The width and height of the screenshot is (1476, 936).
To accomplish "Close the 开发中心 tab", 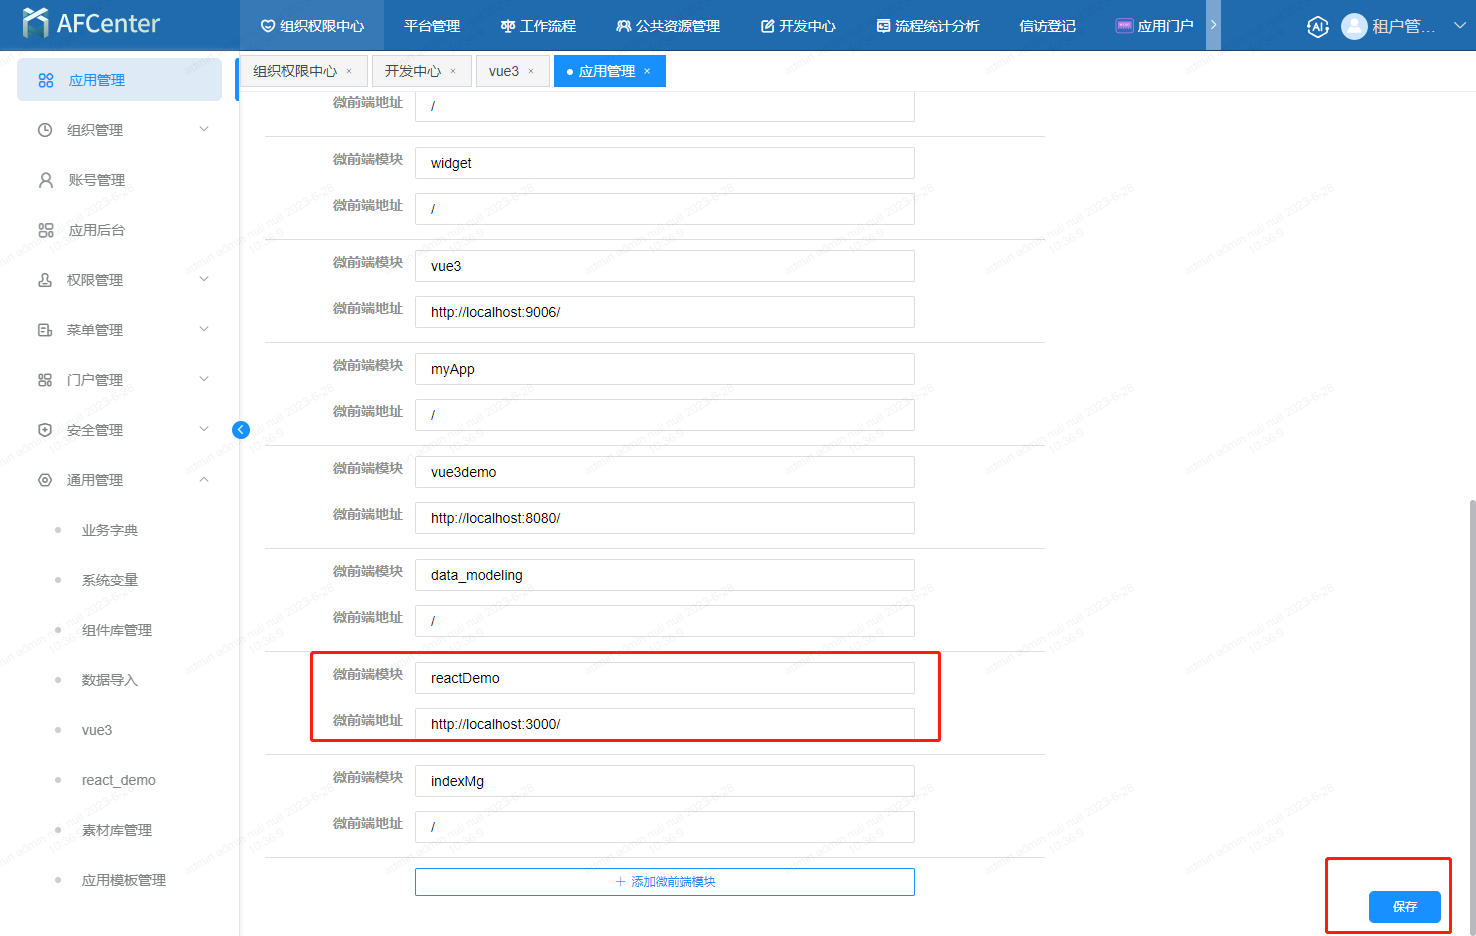I will click(x=453, y=71).
